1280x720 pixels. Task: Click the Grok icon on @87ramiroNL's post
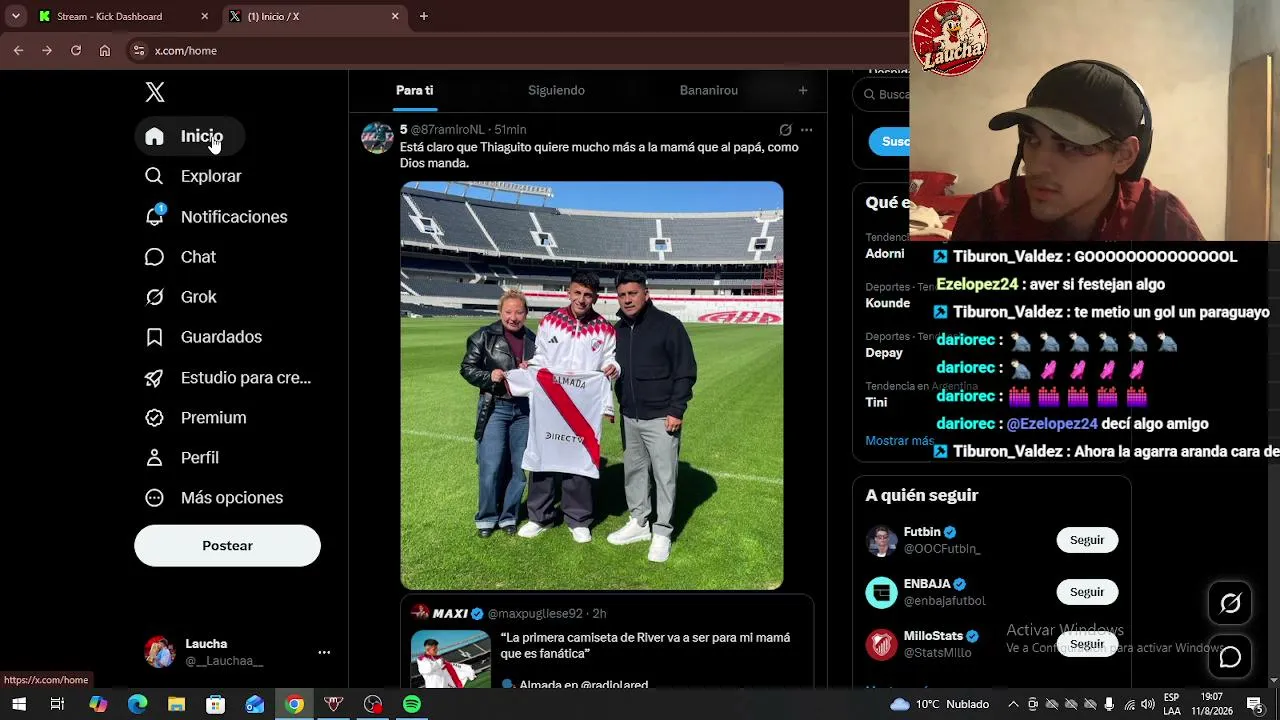tap(785, 130)
